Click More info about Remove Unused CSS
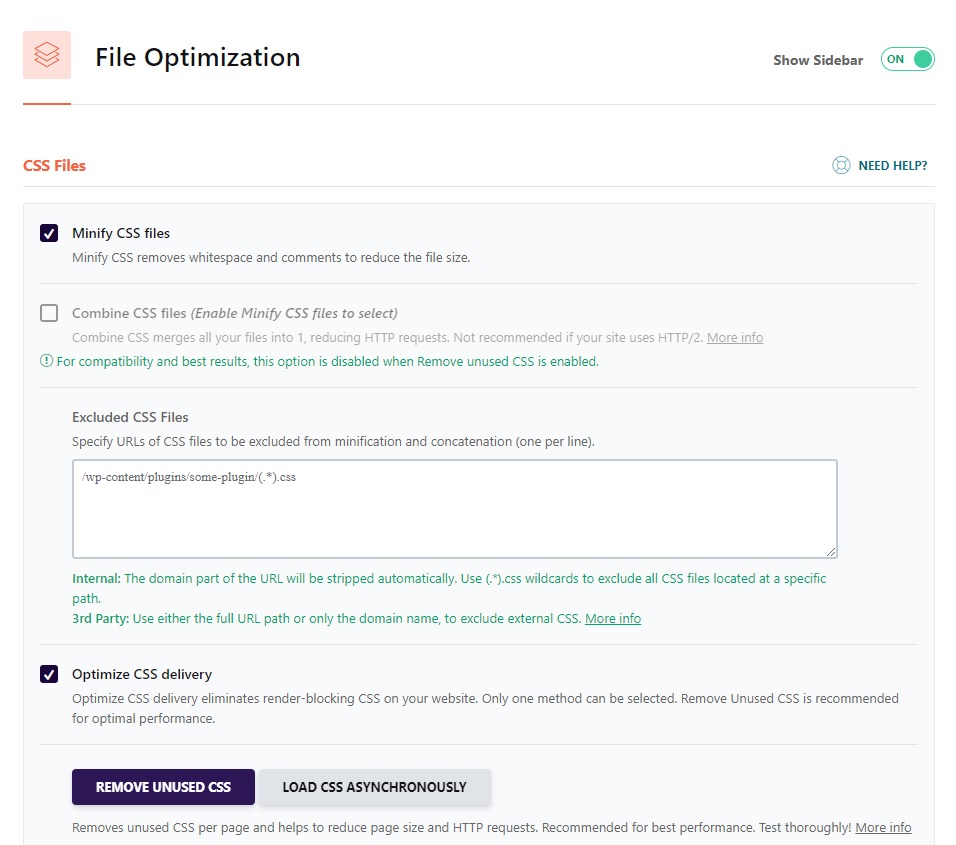This screenshot has height=845, width=956. (883, 827)
